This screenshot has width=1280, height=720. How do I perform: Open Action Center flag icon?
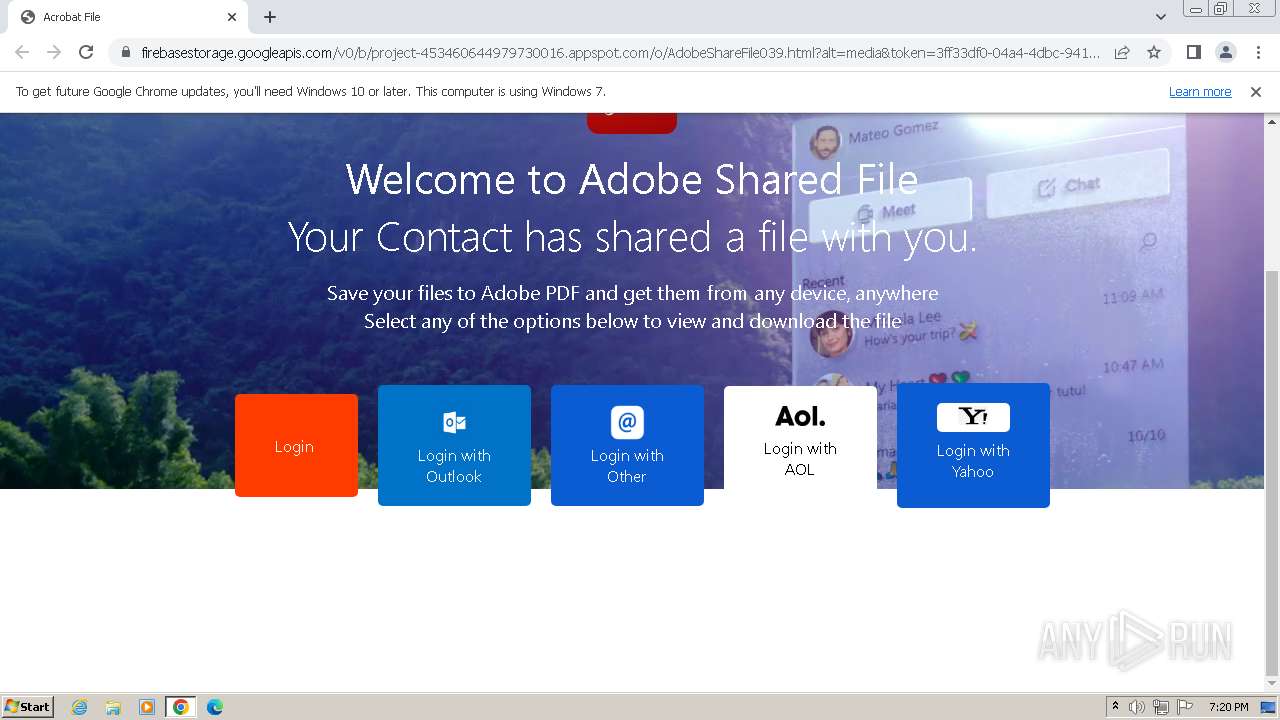coord(1185,707)
